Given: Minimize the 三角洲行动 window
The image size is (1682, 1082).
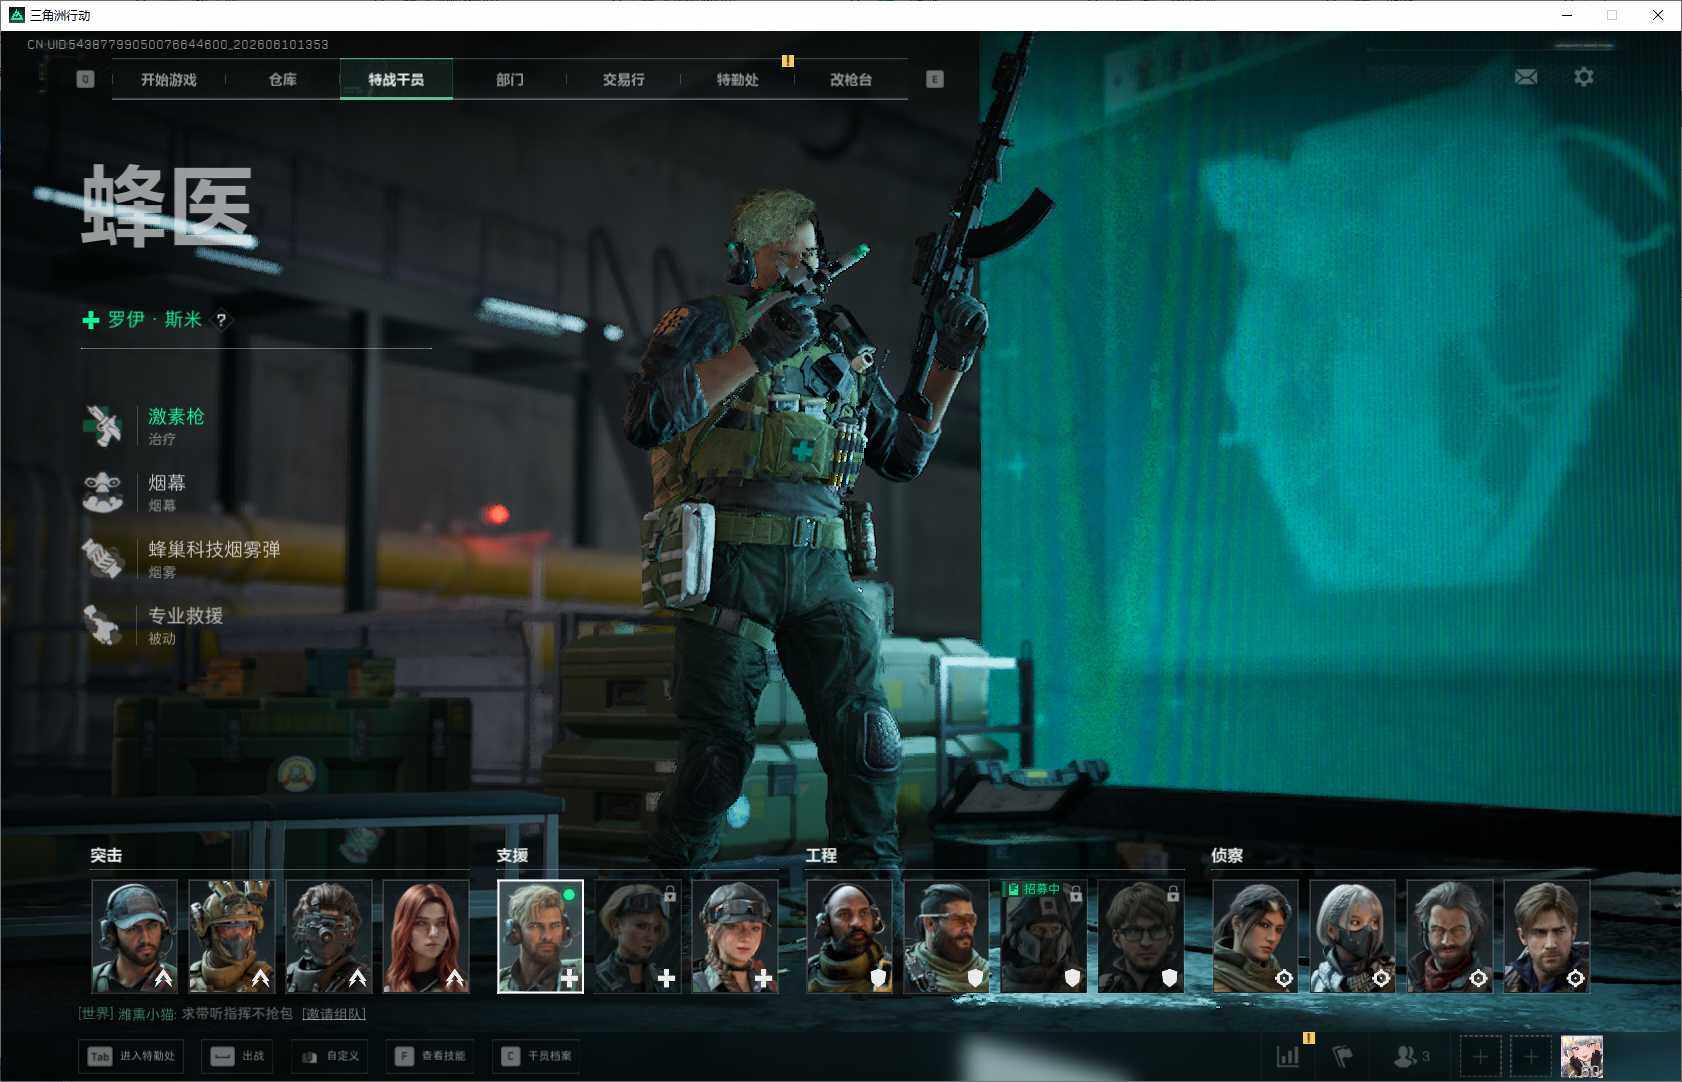Looking at the screenshot, I should click(x=1567, y=15).
